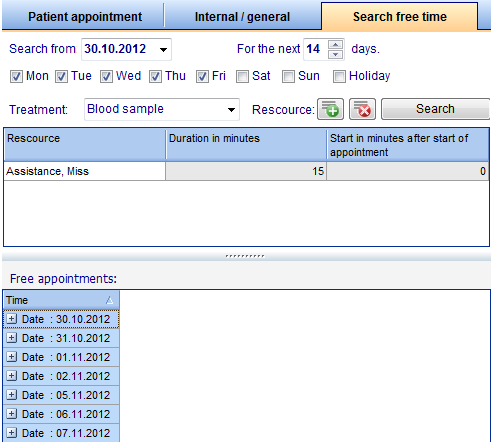Screen dimensions: 492x442
Task: Toggle the Holiday checkbox
Action: (x=339, y=76)
